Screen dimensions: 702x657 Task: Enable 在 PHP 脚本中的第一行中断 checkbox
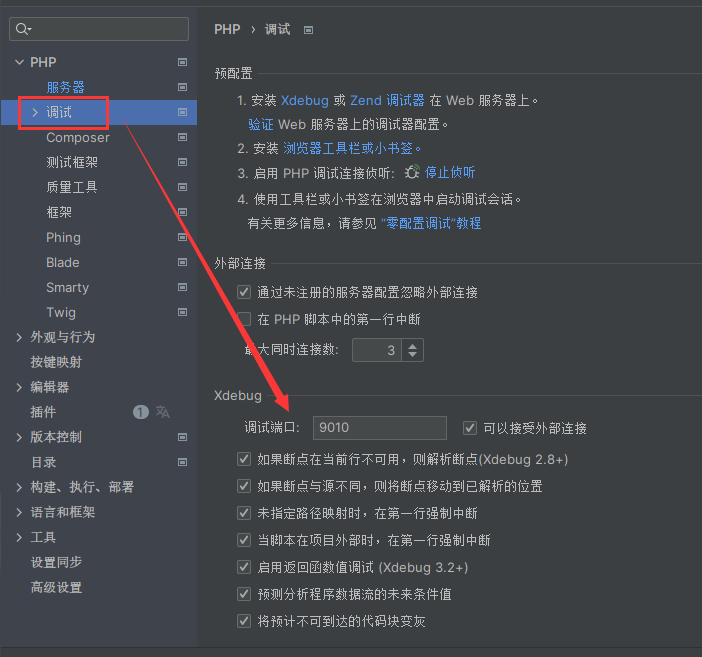(x=244, y=319)
